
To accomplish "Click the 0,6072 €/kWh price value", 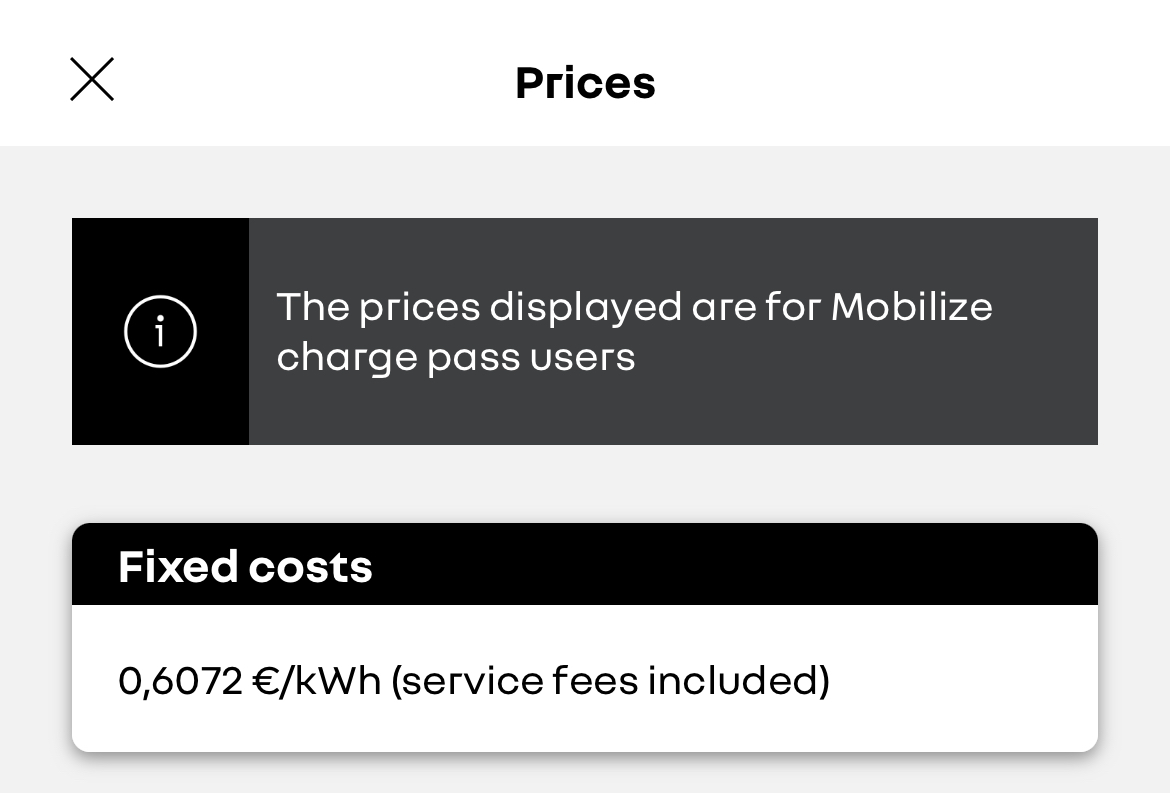I will coord(249,680).
